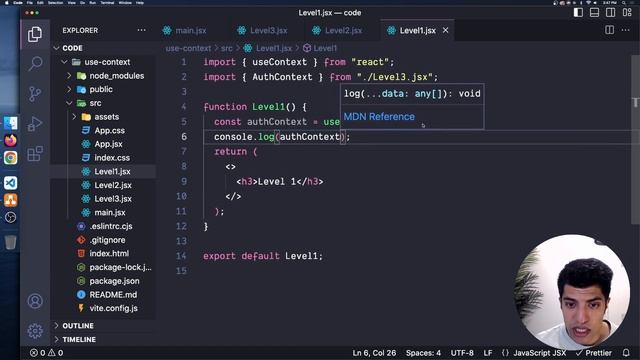
Task: Open Customize Layout icon
Action: [627, 13]
